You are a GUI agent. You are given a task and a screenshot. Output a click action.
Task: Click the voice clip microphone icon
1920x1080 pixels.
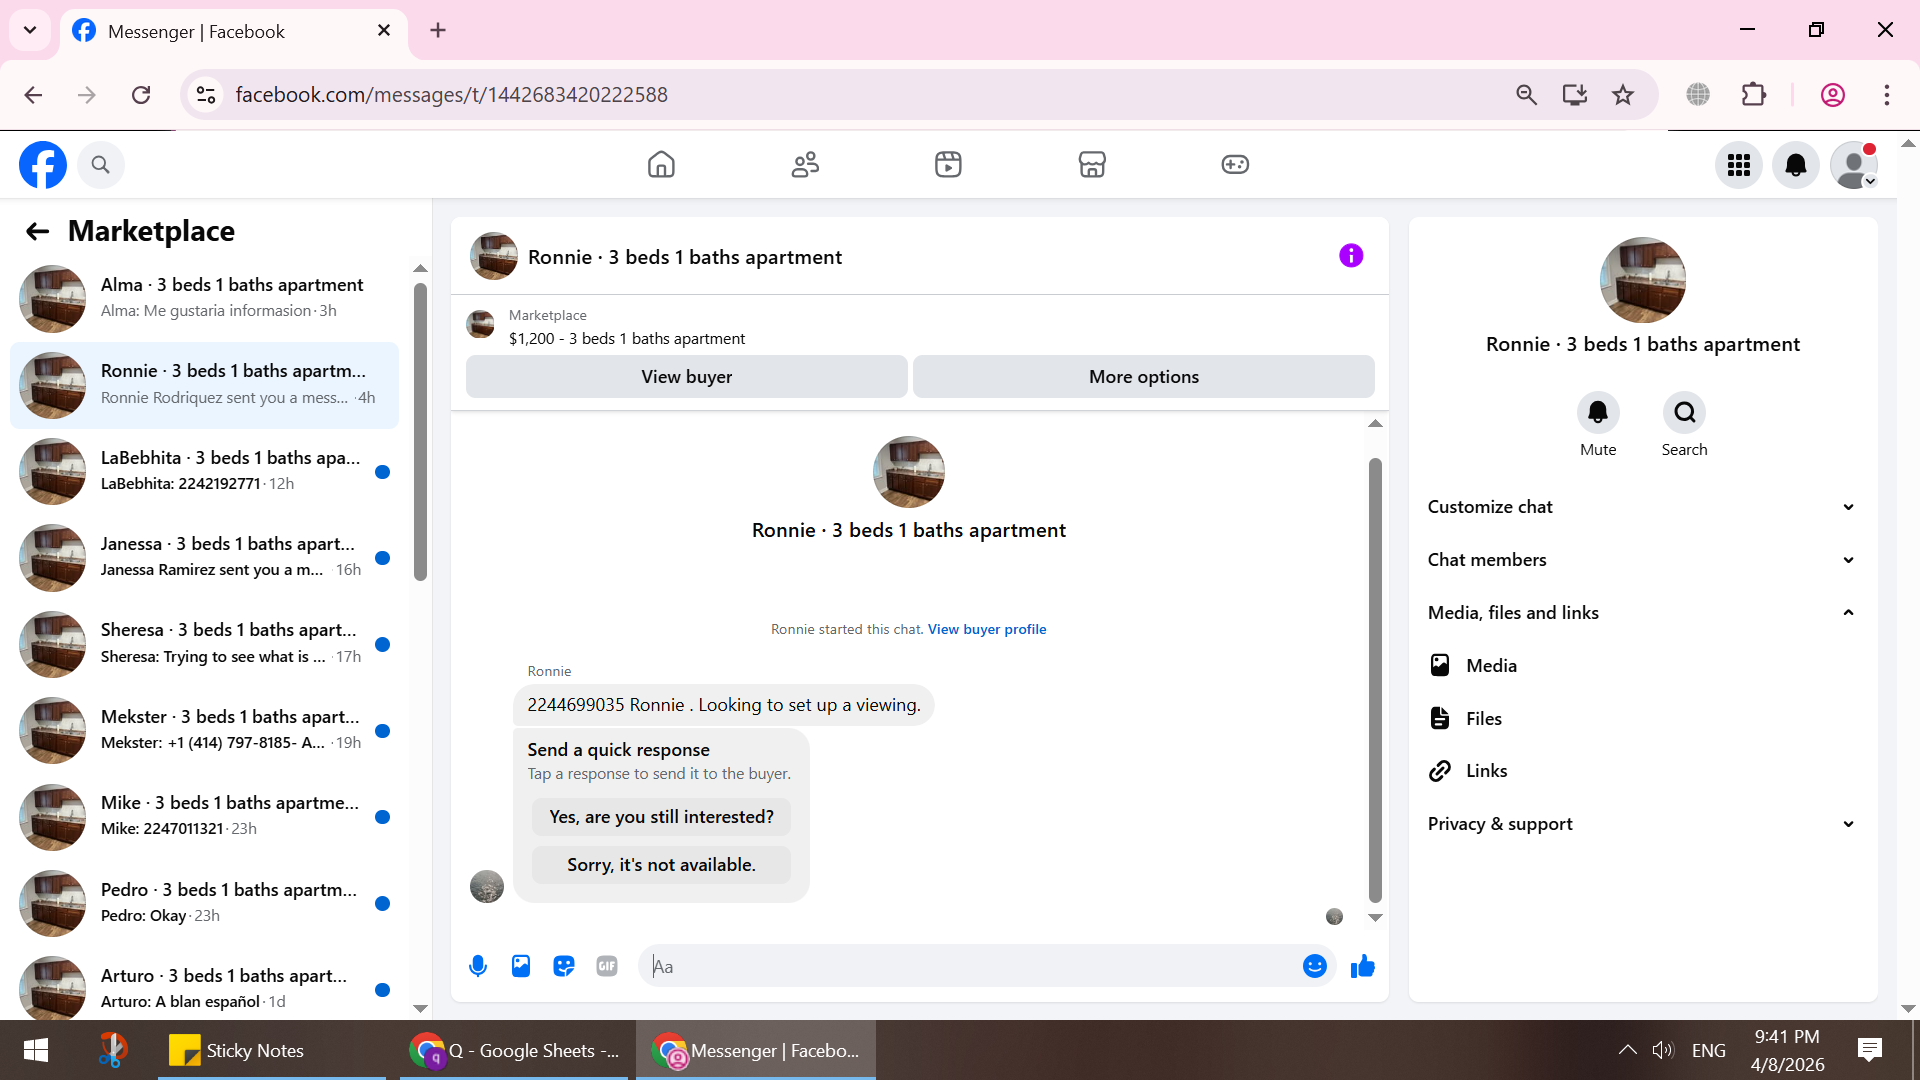coord(478,966)
